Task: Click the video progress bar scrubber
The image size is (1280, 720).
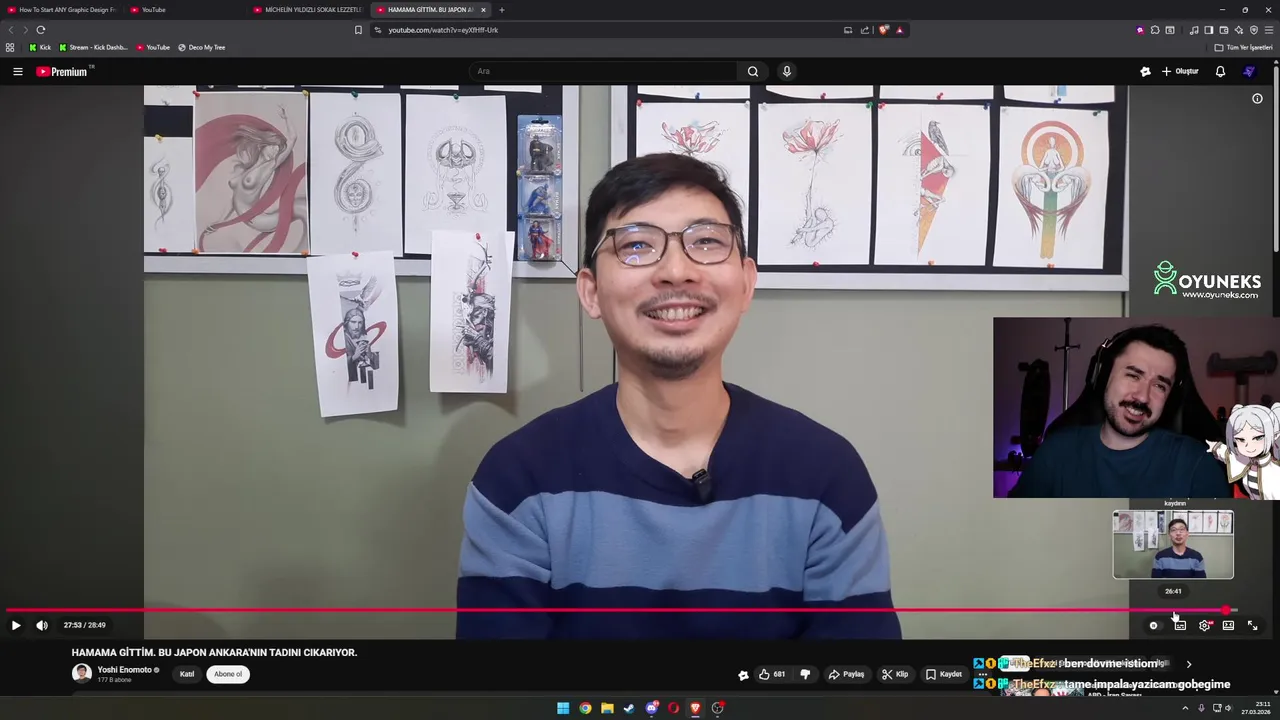Action: pyautogui.click(x=1226, y=610)
